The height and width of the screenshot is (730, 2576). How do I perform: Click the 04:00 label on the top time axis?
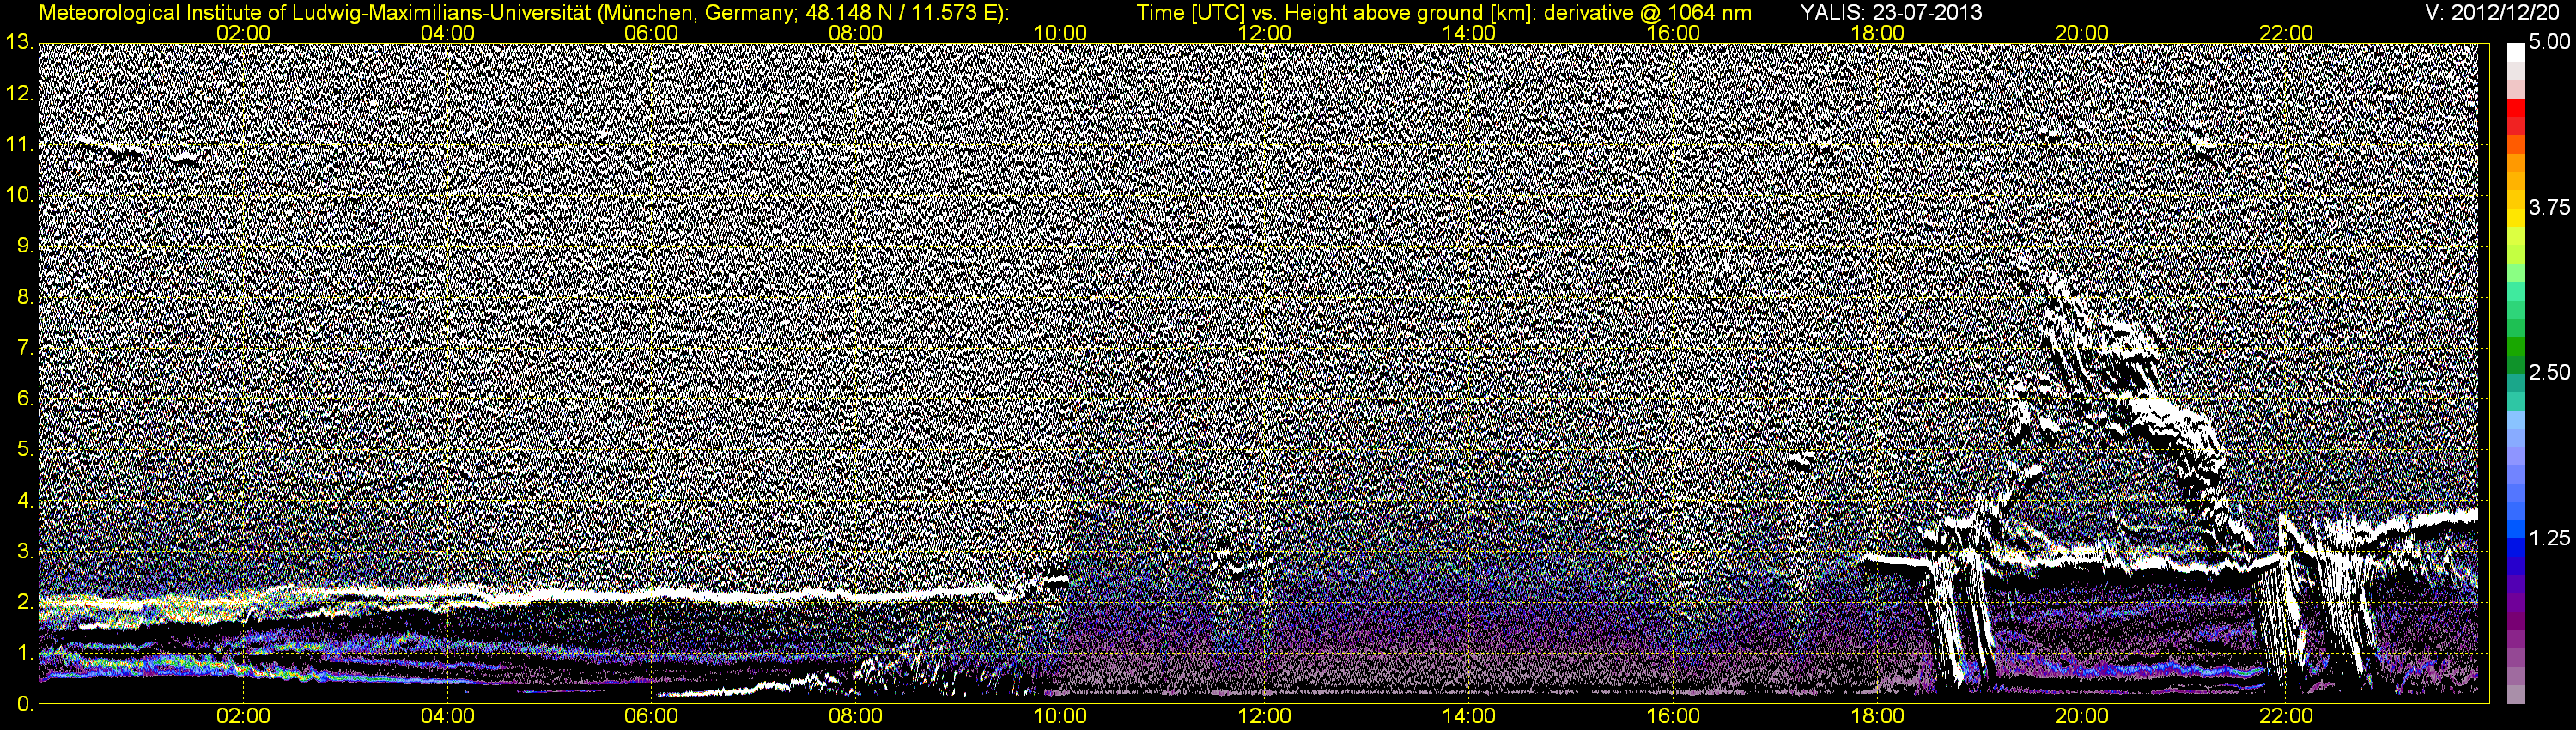(x=447, y=33)
